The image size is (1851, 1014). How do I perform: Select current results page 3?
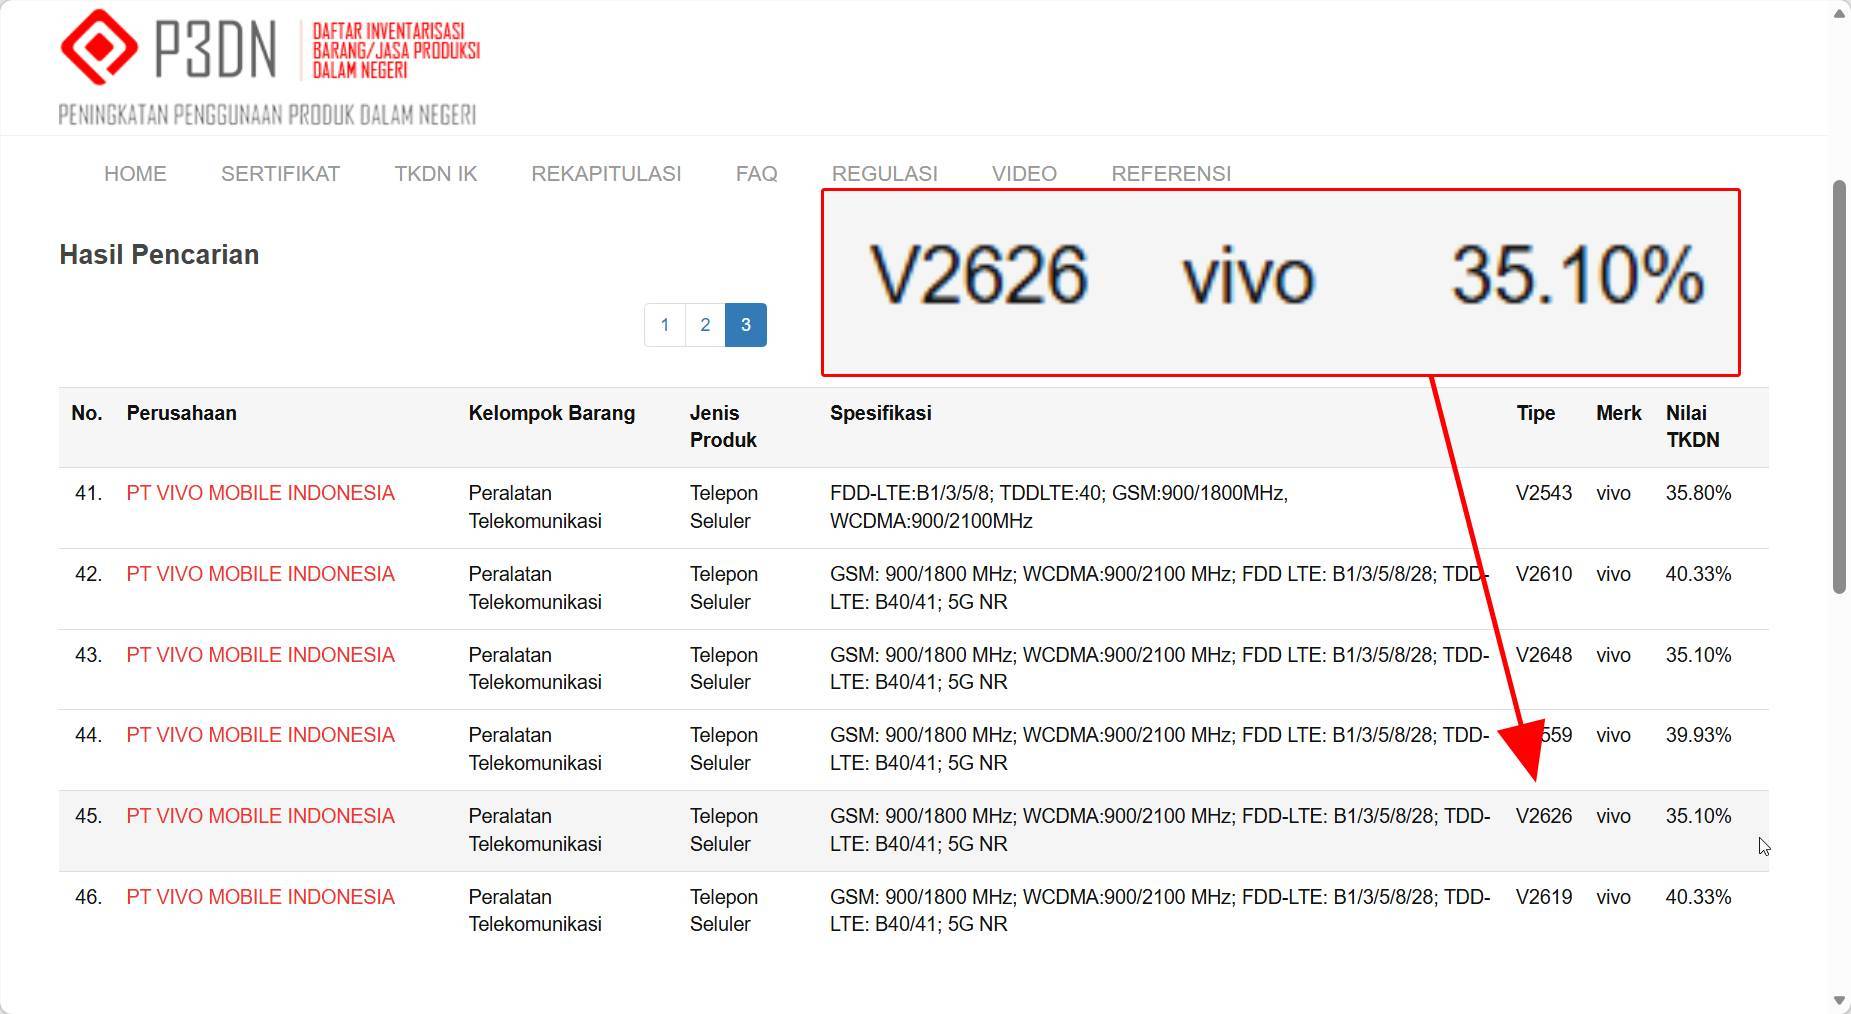745,325
